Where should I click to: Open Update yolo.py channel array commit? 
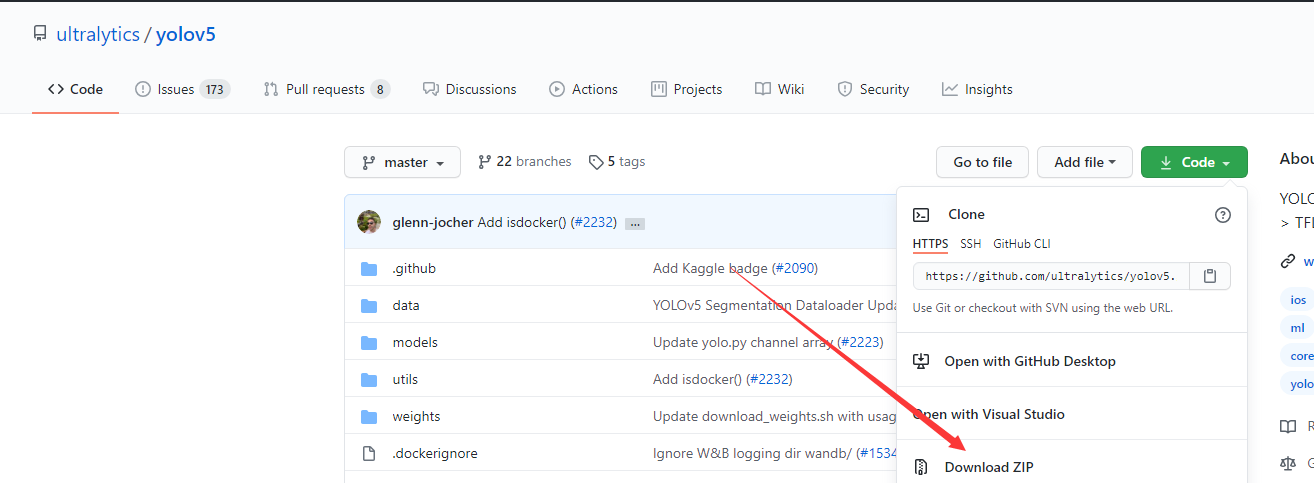pos(743,342)
